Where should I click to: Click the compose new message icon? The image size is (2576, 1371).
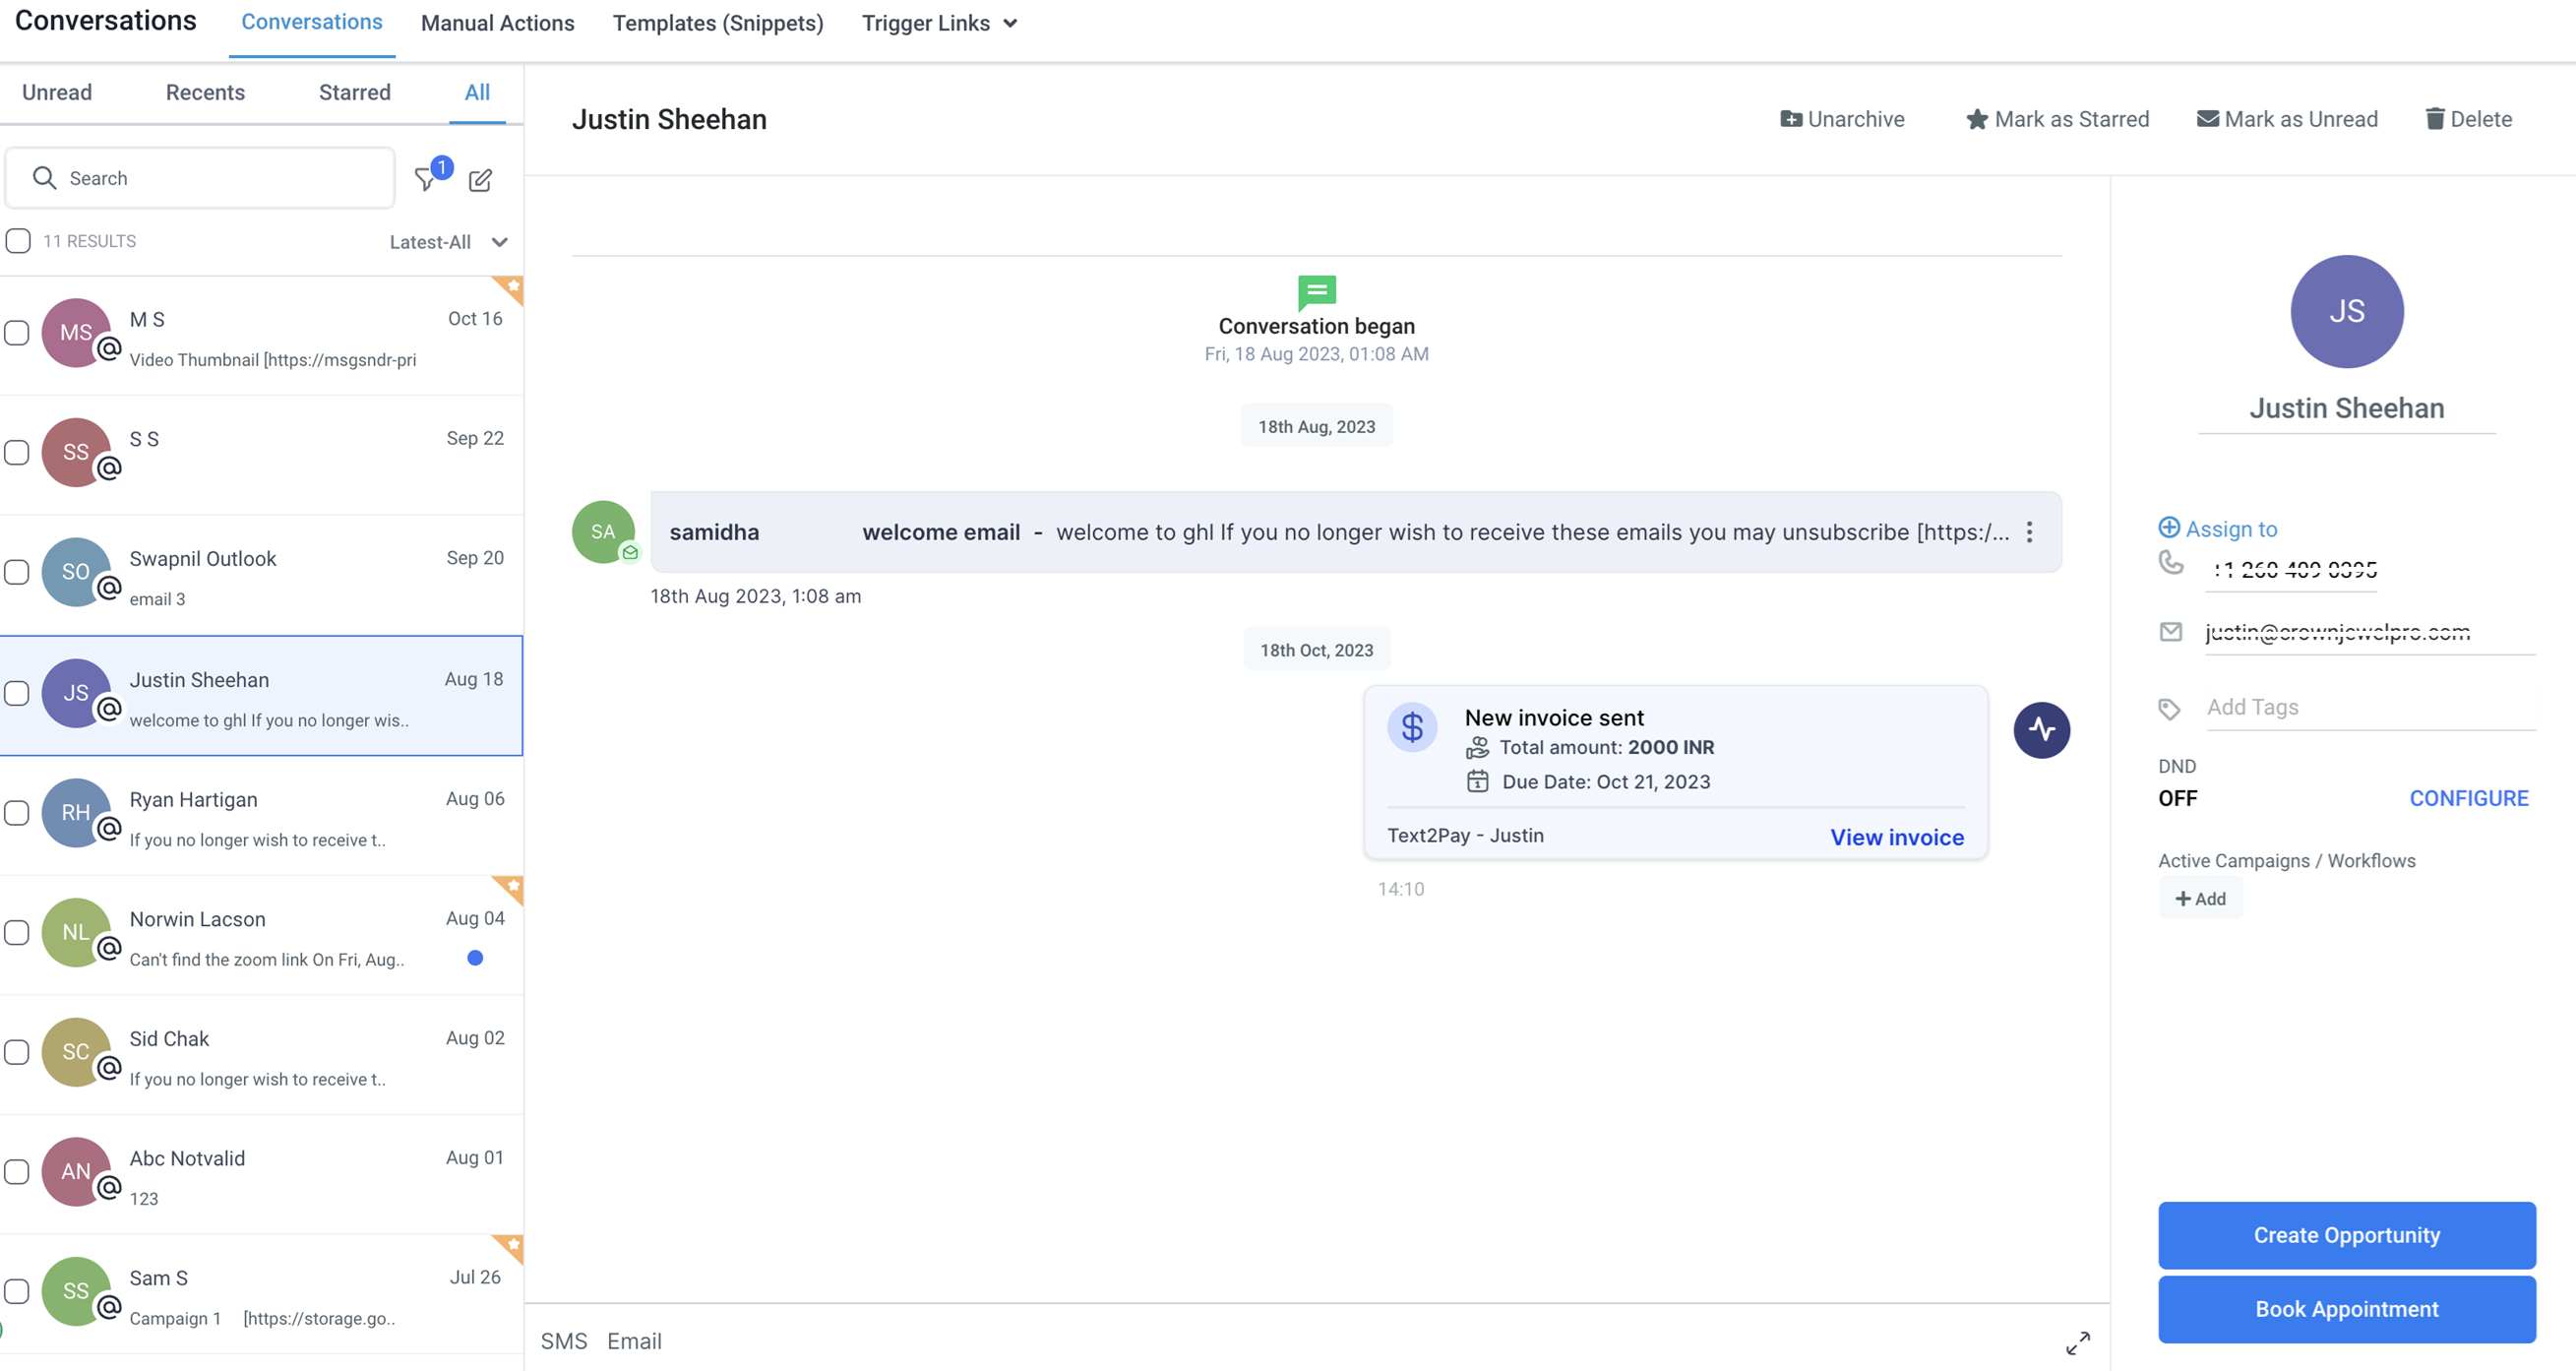click(x=480, y=180)
